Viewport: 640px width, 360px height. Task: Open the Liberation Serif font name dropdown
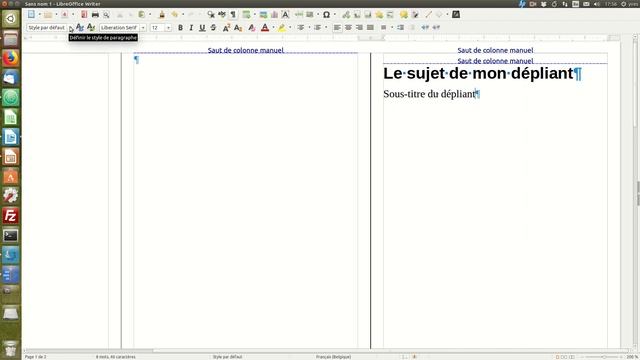pyautogui.click(x=143, y=28)
